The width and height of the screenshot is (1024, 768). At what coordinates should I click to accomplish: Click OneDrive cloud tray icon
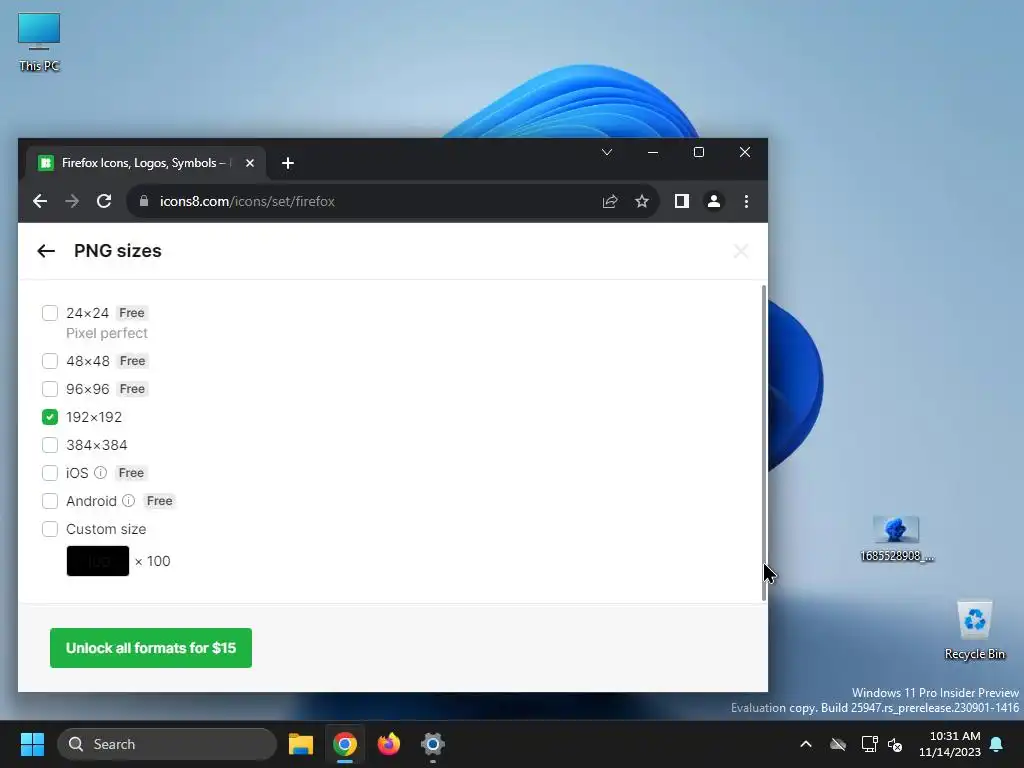(838, 744)
